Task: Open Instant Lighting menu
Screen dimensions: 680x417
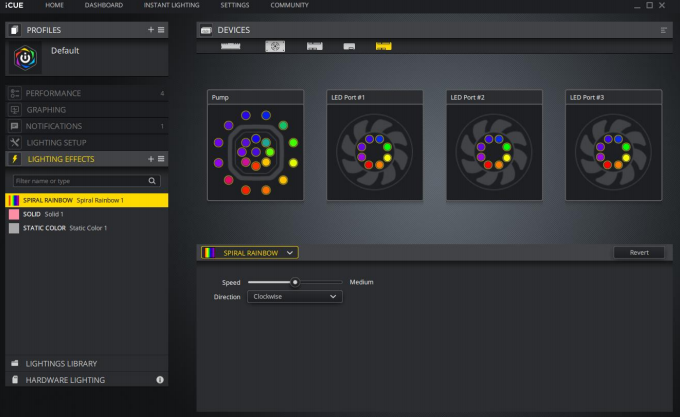Action: tap(171, 5)
